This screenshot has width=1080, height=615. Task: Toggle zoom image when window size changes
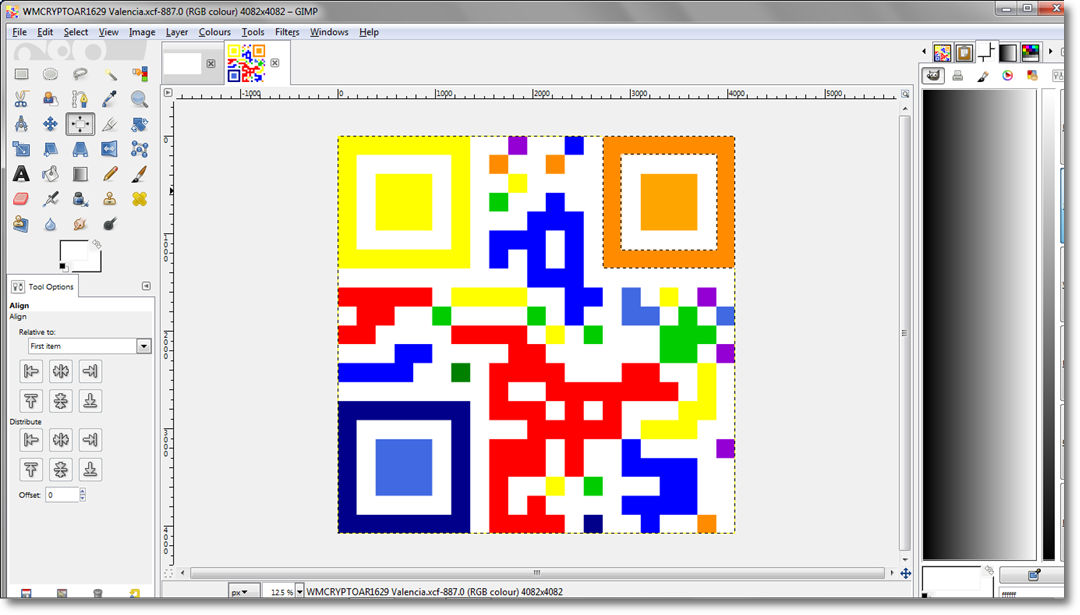pos(905,93)
